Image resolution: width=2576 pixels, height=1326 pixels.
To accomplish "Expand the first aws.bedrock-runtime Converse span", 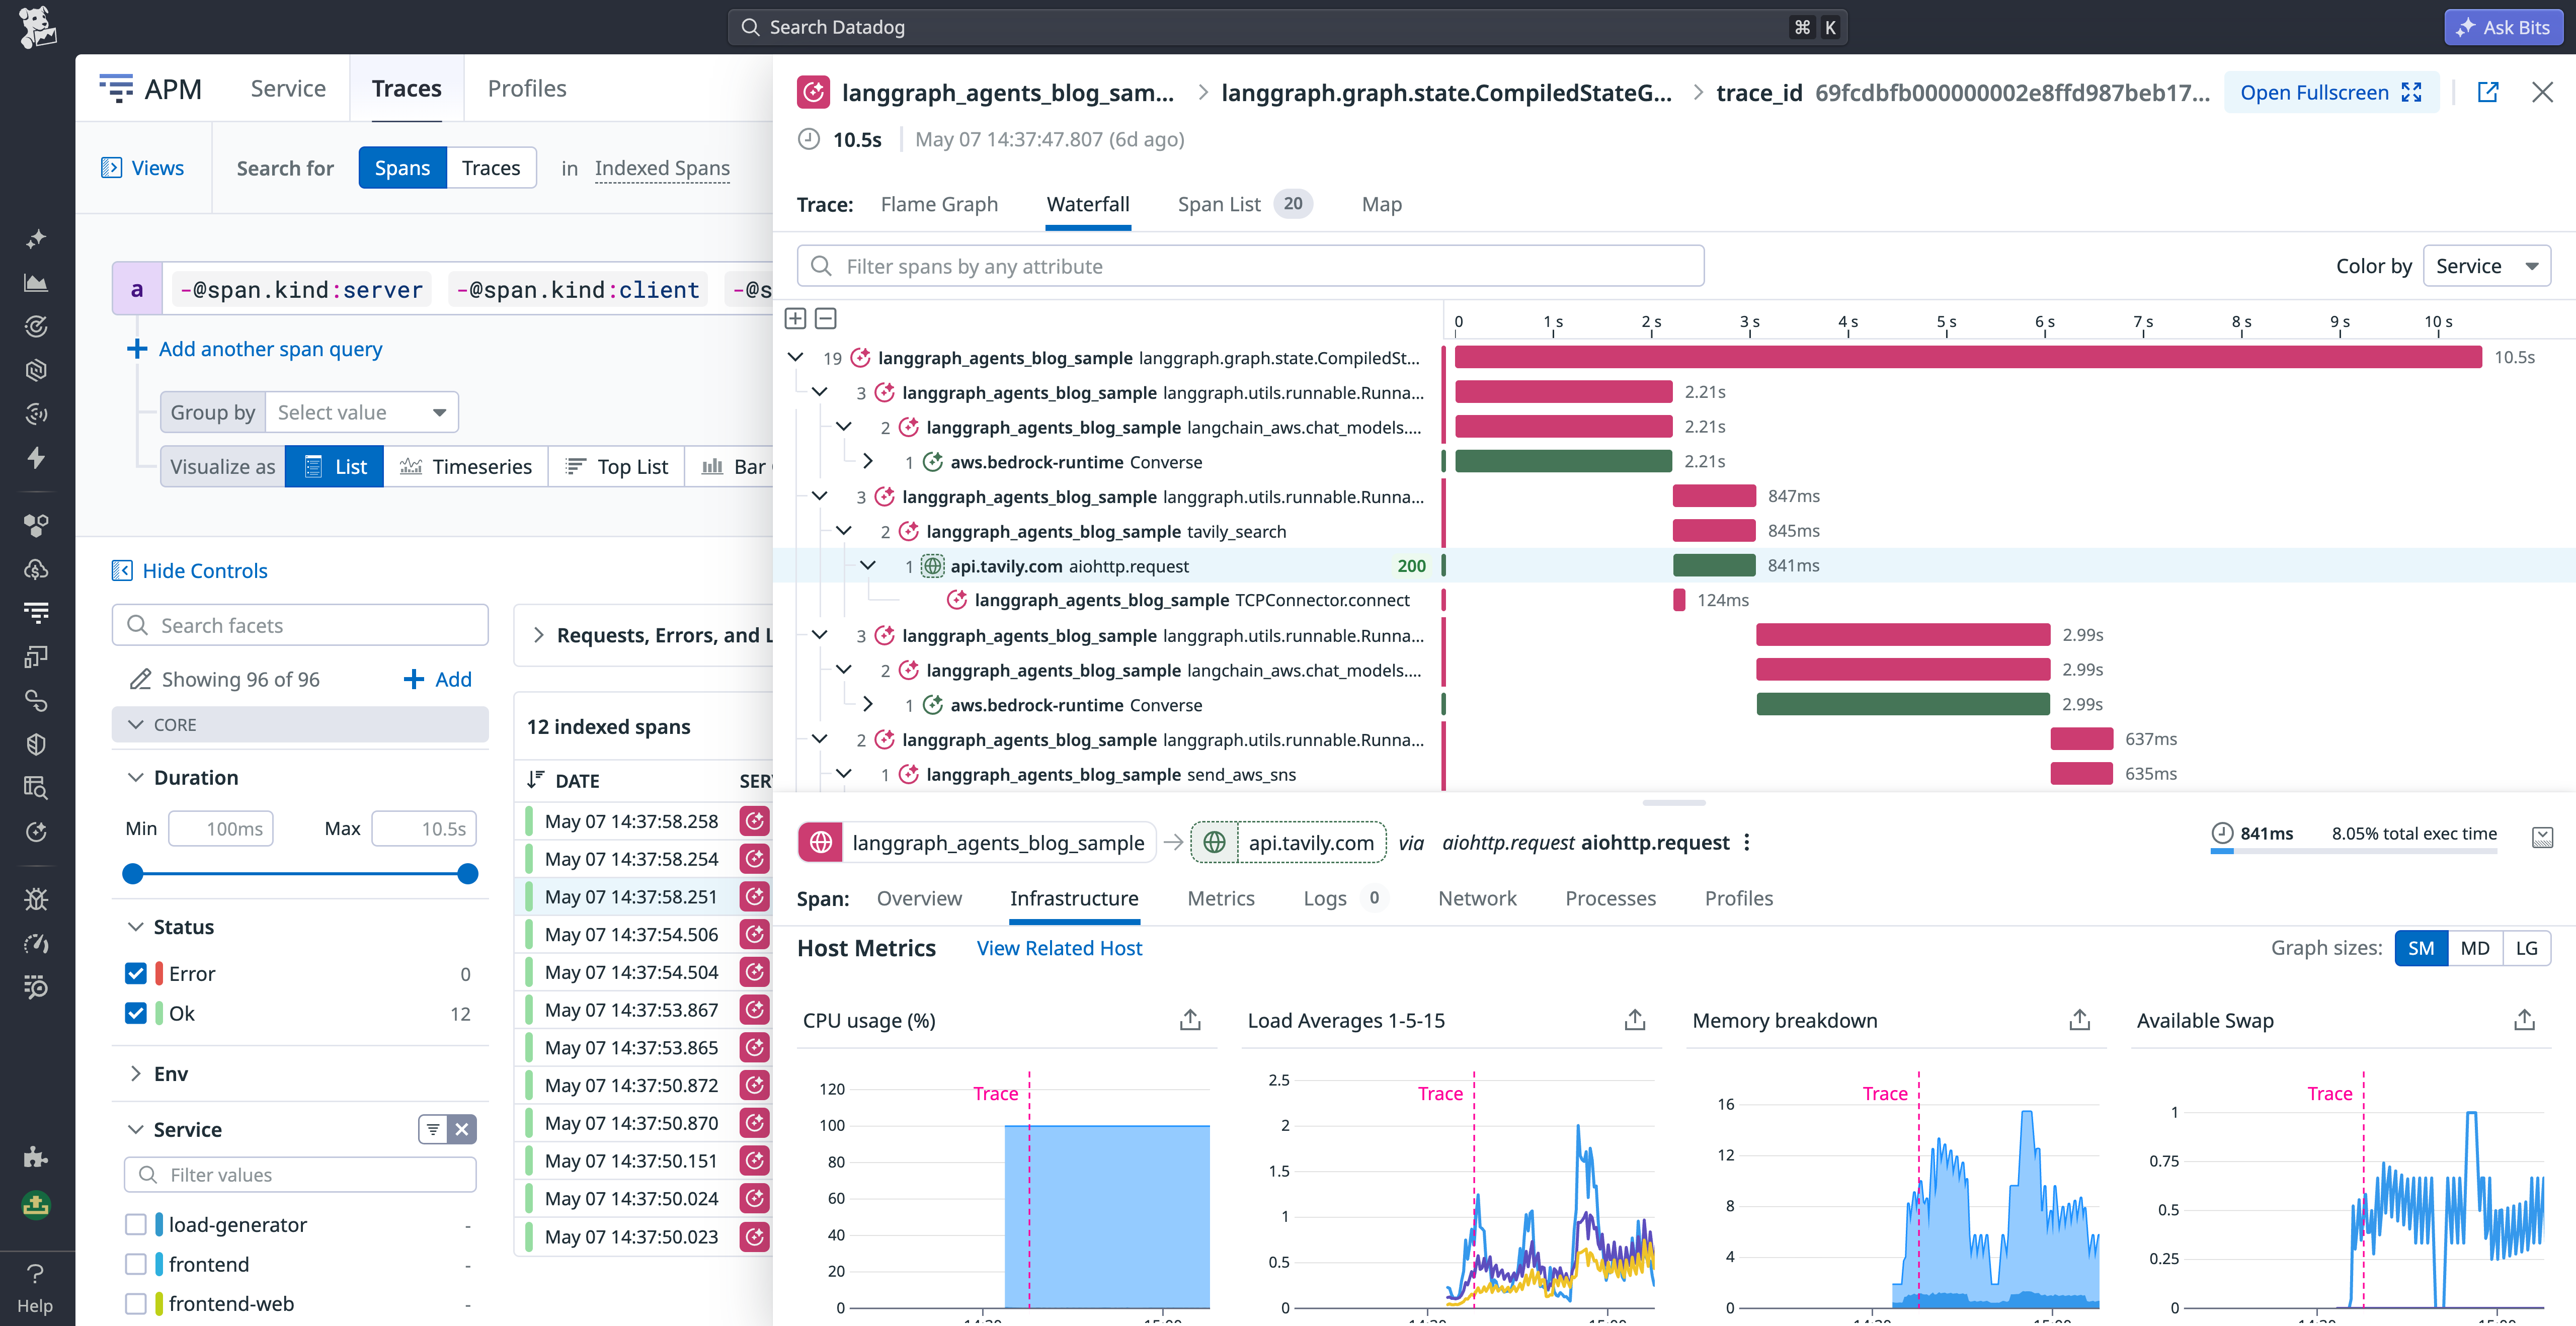I will [868, 461].
